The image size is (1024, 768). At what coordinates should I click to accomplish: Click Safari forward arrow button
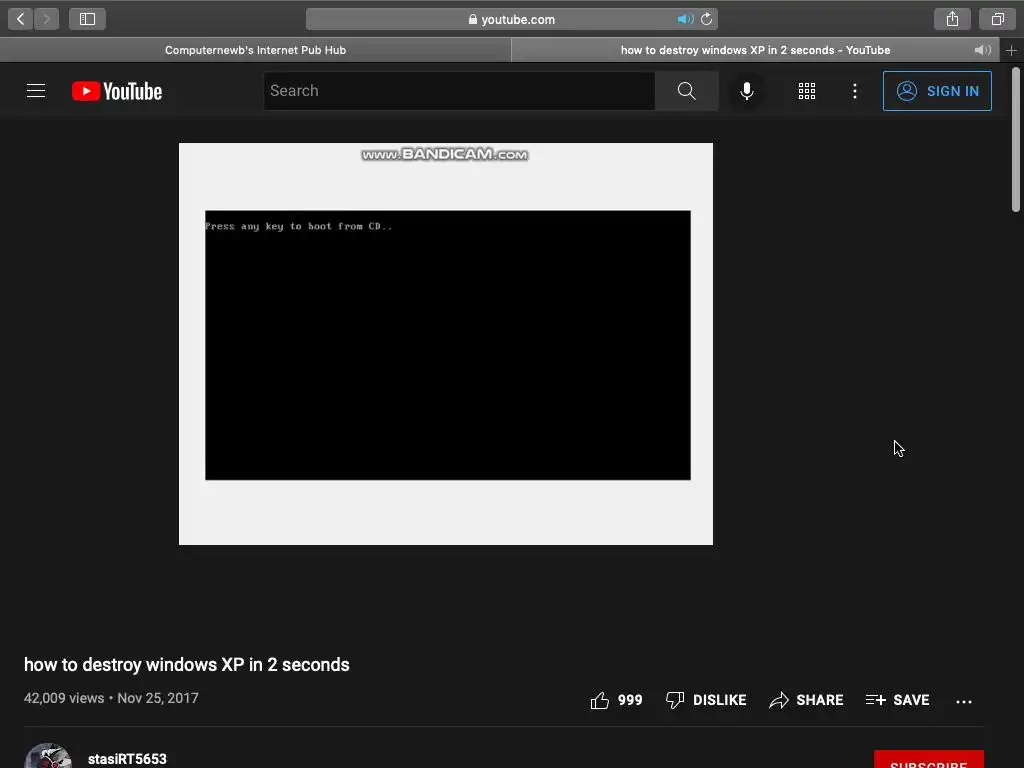coord(46,19)
